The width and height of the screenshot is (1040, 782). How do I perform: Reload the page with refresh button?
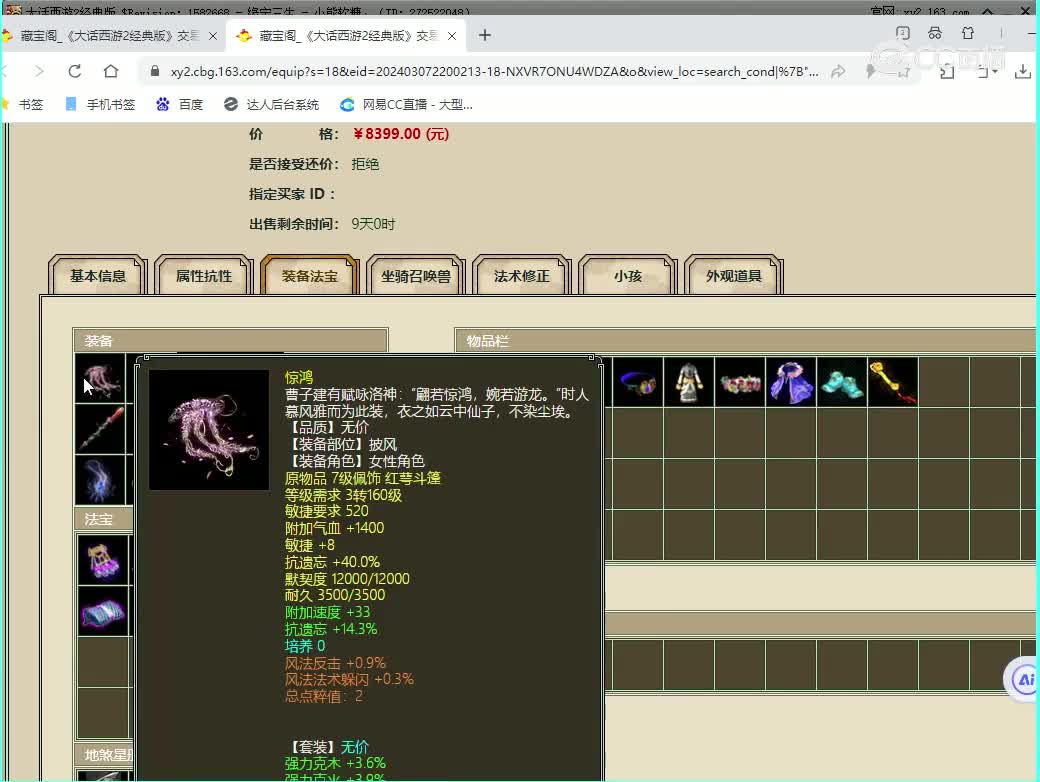click(x=74, y=71)
